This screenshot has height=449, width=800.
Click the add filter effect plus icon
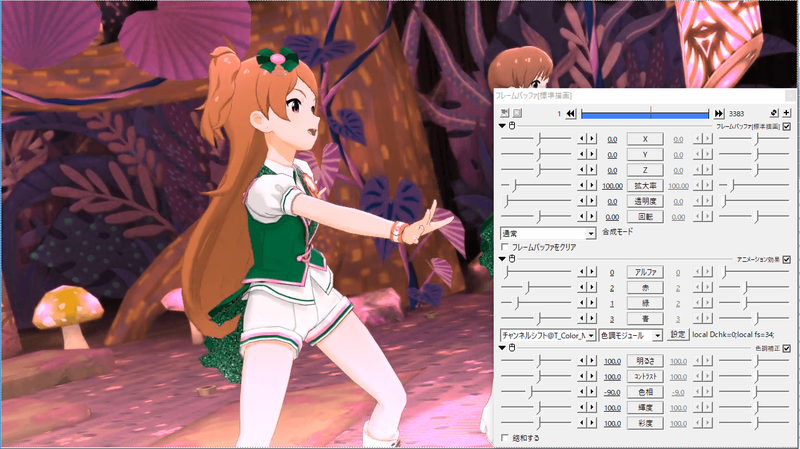pyautogui.click(x=786, y=113)
